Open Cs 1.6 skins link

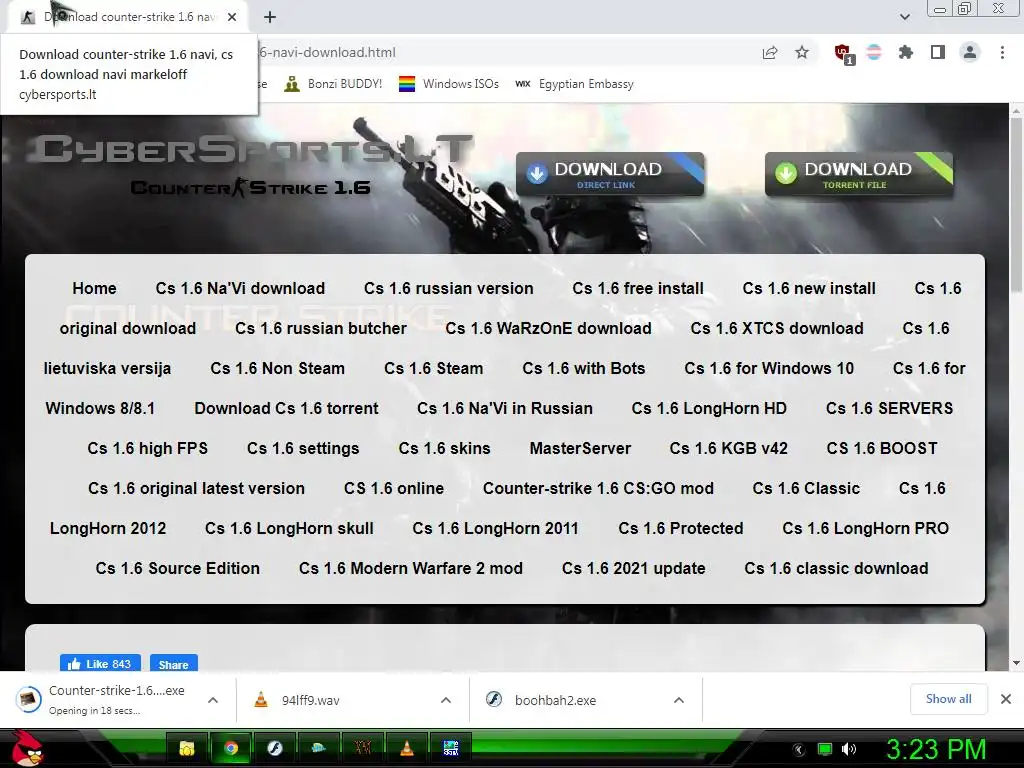pos(444,448)
